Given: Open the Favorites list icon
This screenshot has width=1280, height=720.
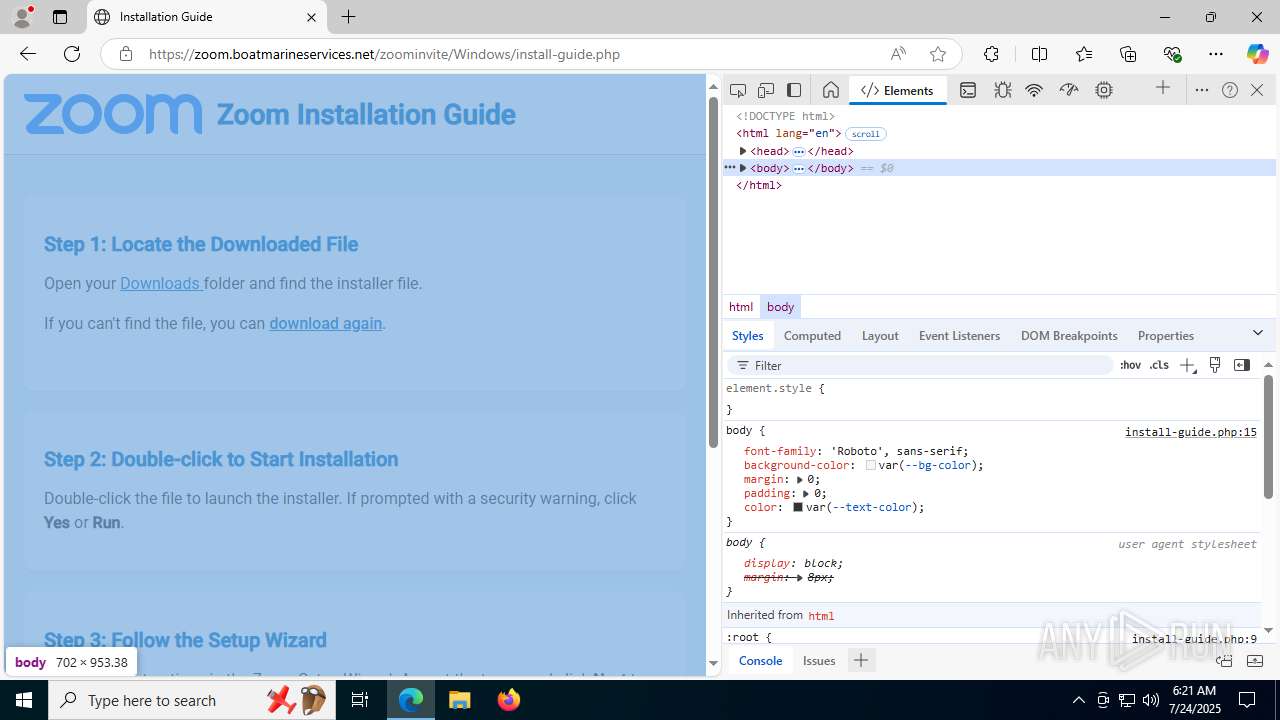Looking at the screenshot, I should pyautogui.click(x=1084, y=54).
